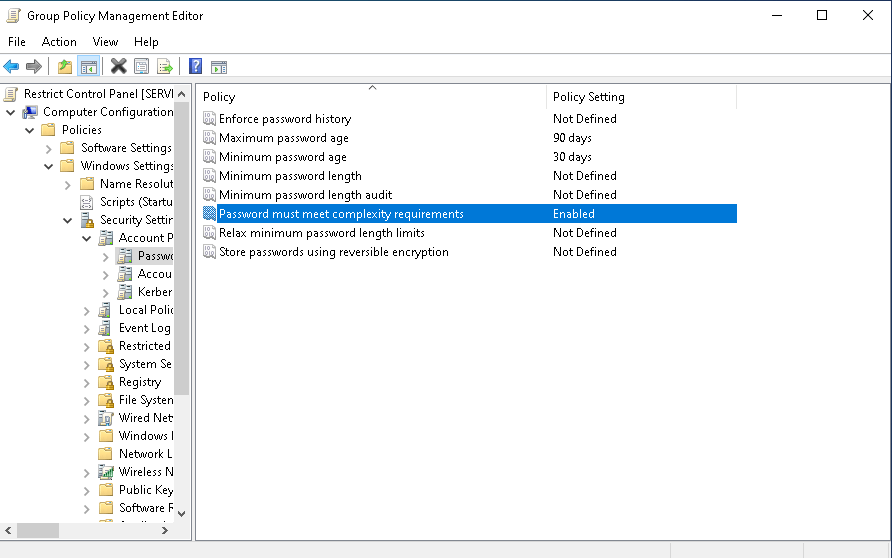Click the Delete X toolbar icon
The image size is (892, 558).
pos(118,67)
